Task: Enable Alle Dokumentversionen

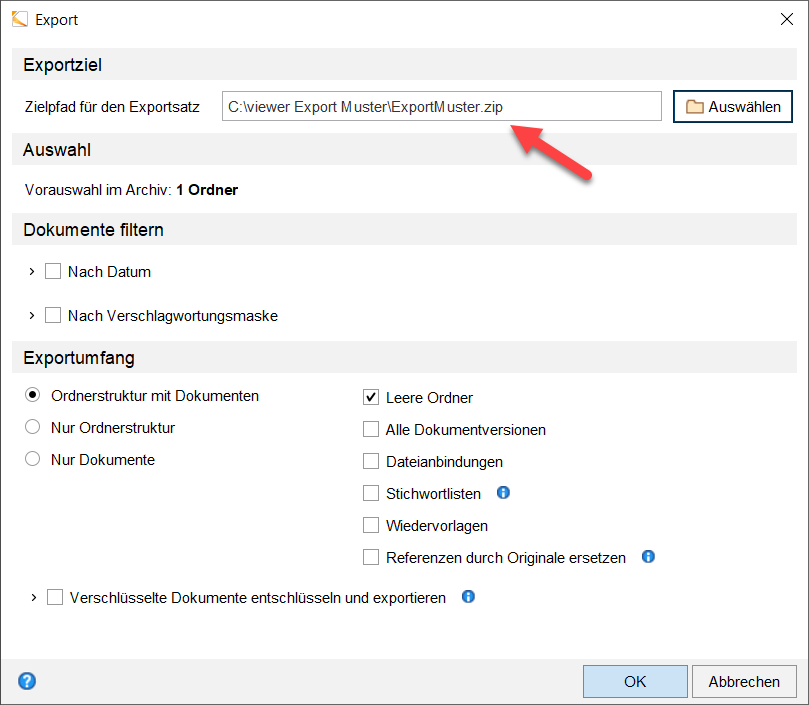Action: point(372,429)
